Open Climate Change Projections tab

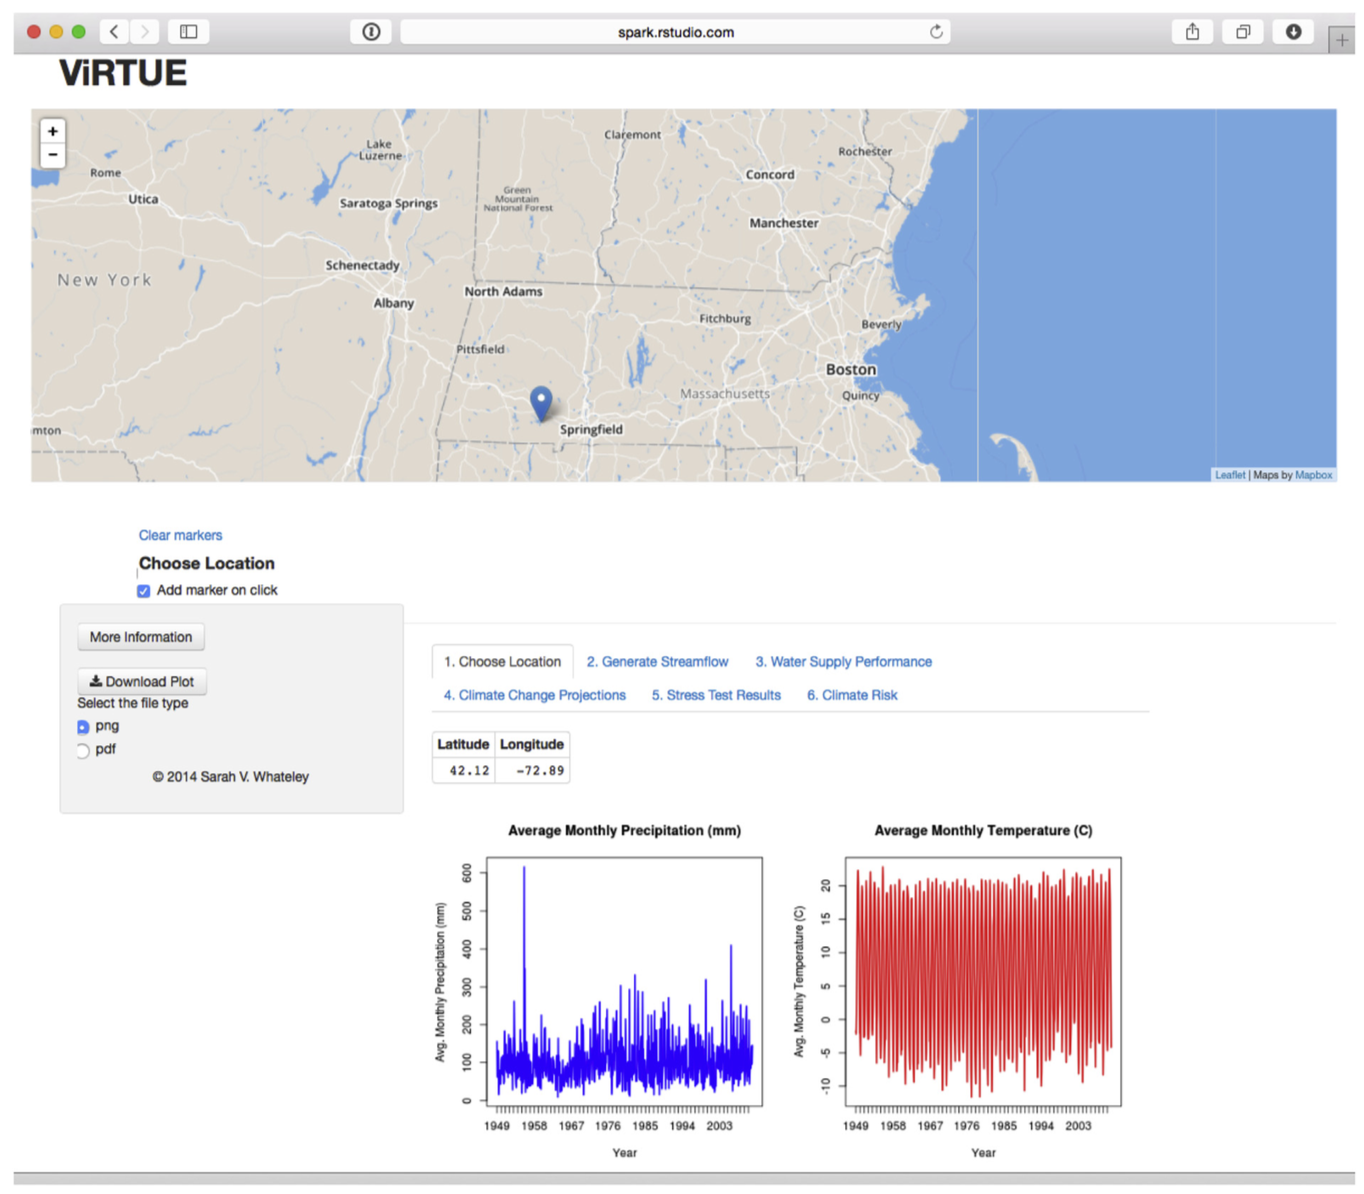point(534,695)
